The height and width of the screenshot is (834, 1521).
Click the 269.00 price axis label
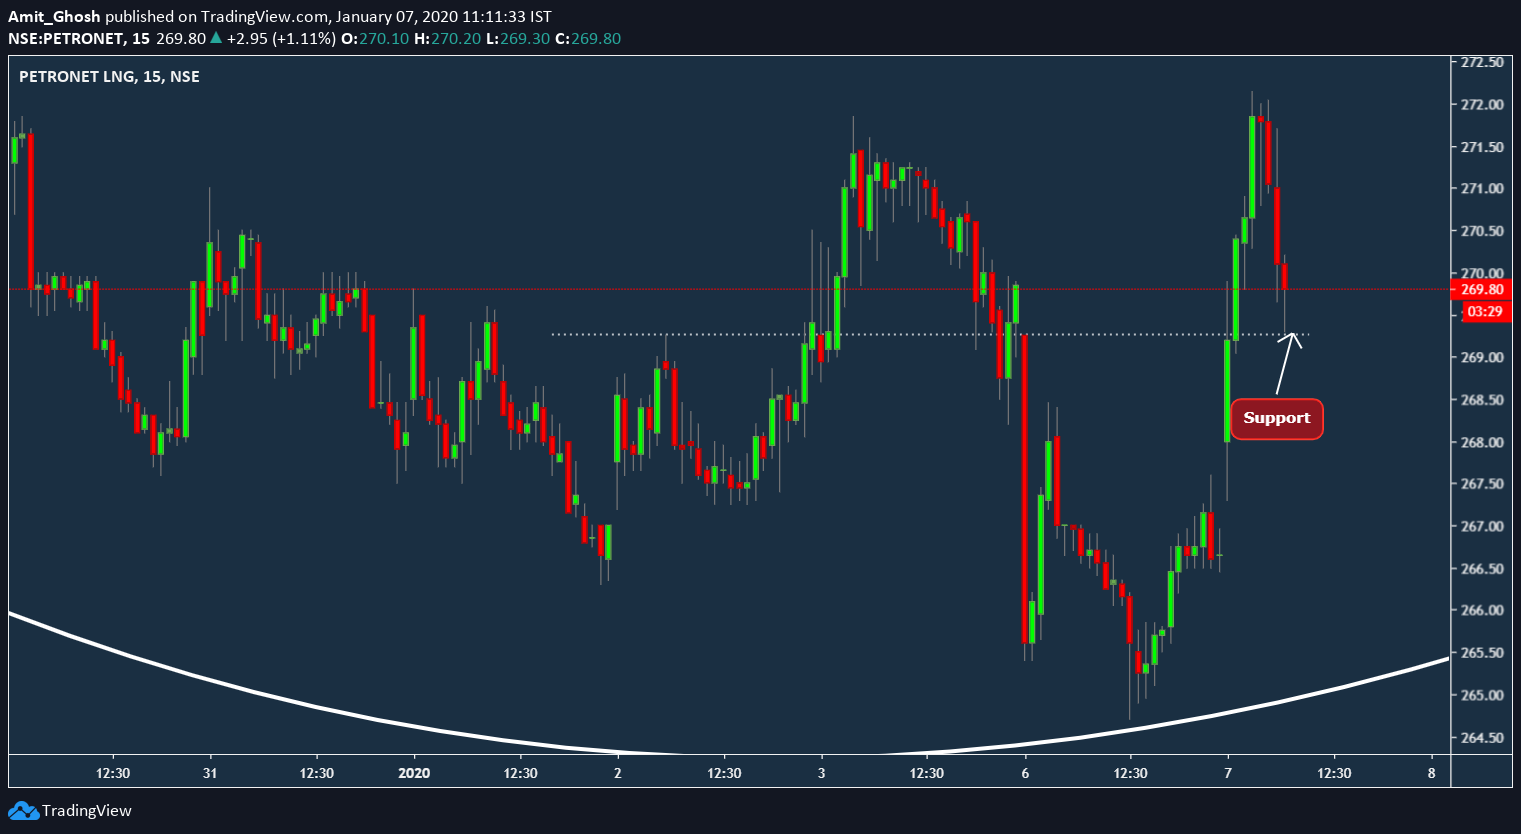[x=1482, y=357]
